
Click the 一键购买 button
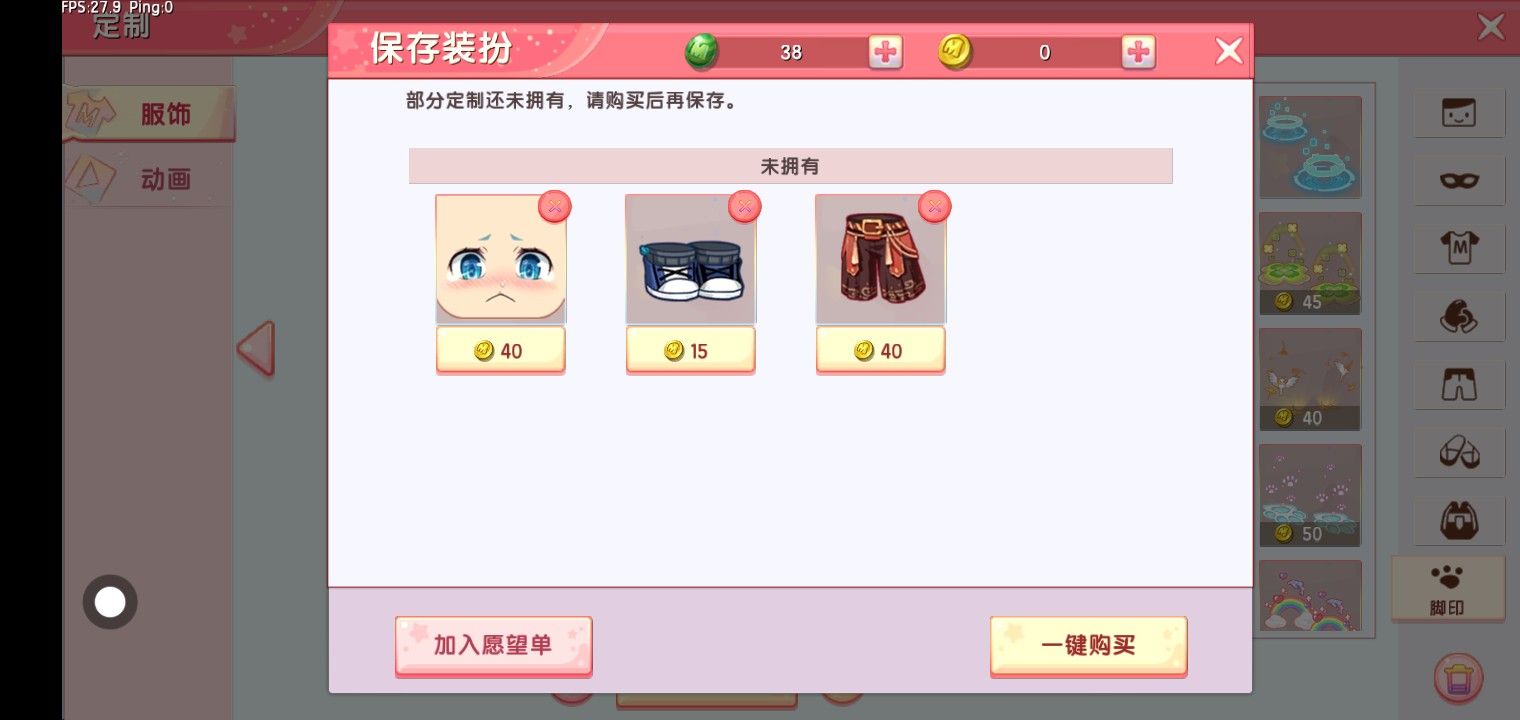point(1088,645)
